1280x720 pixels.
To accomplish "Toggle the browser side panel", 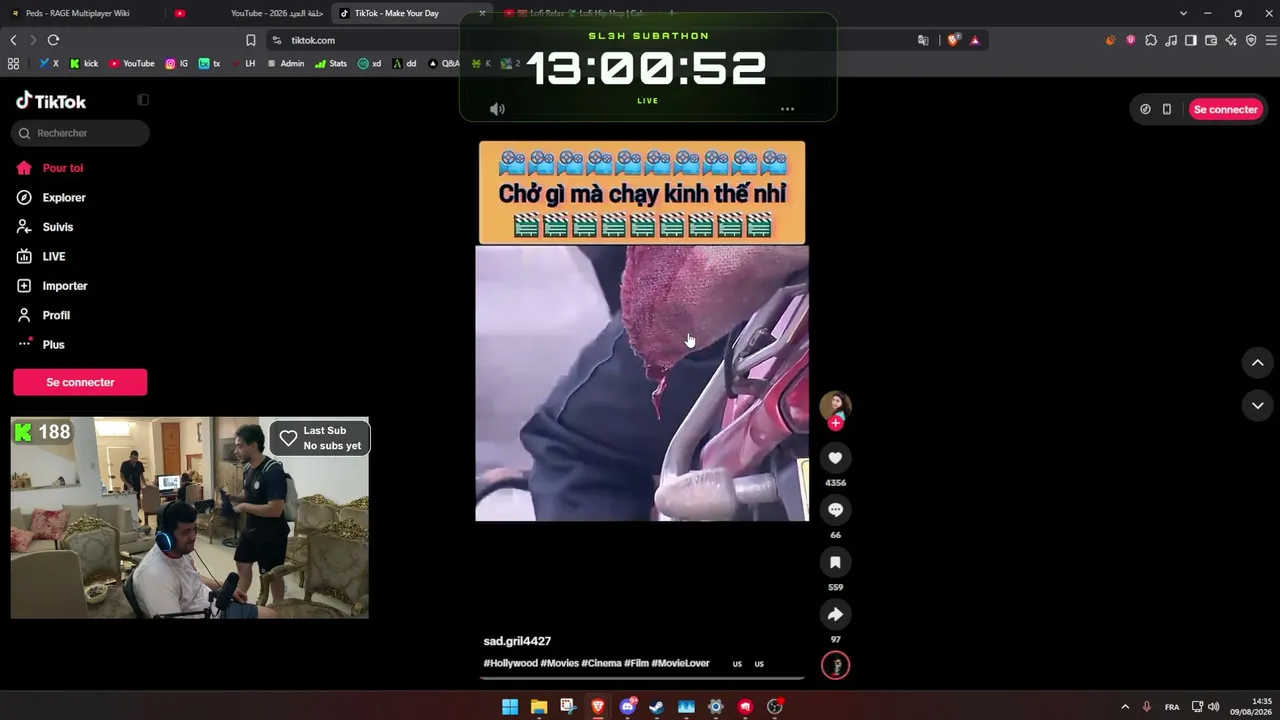I will coord(1191,40).
